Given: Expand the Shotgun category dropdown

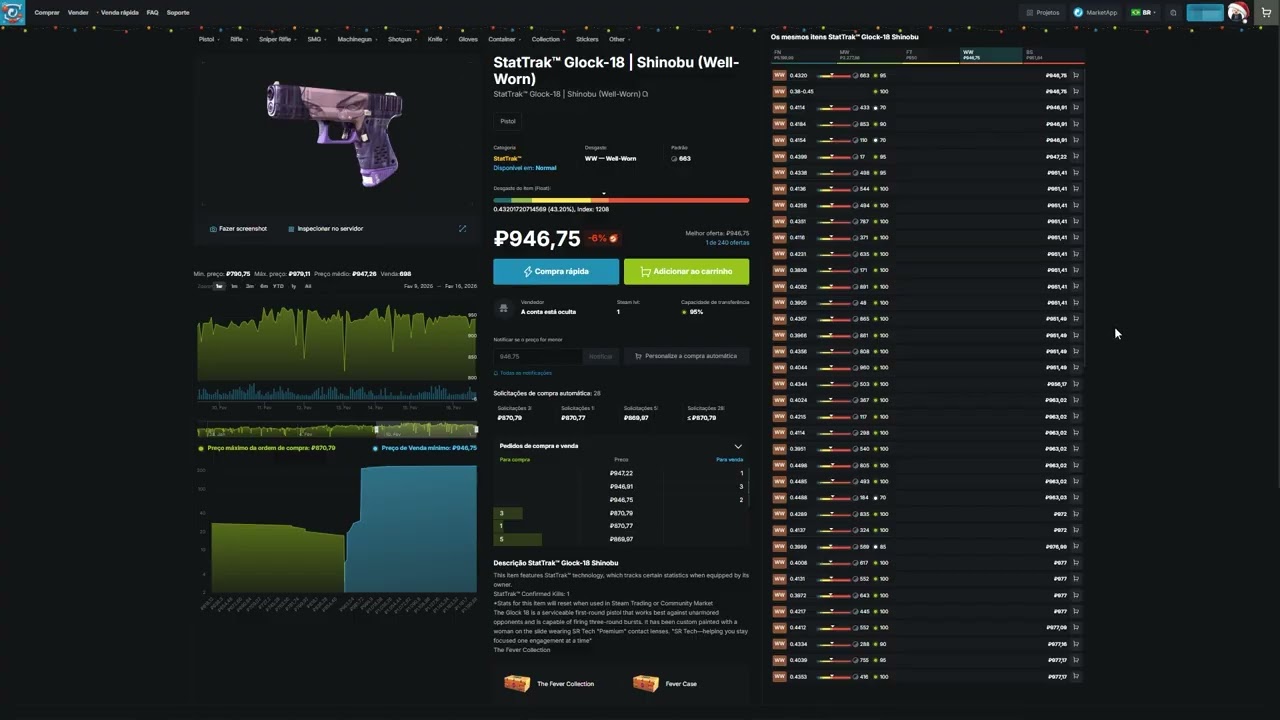Looking at the screenshot, I should [402, 39].
